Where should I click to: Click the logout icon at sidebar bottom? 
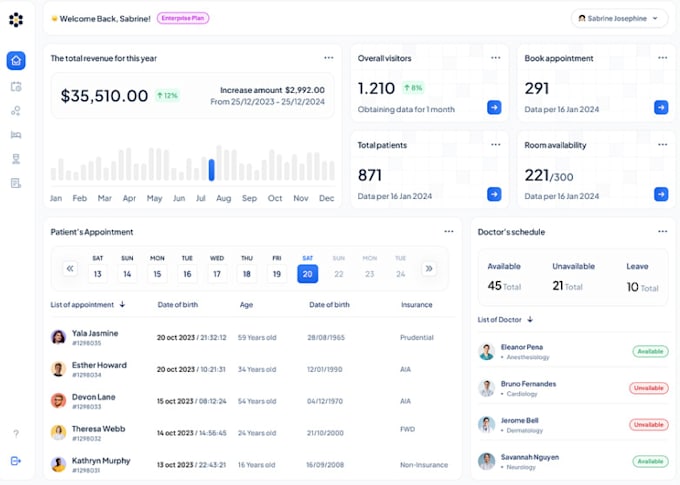16,460
